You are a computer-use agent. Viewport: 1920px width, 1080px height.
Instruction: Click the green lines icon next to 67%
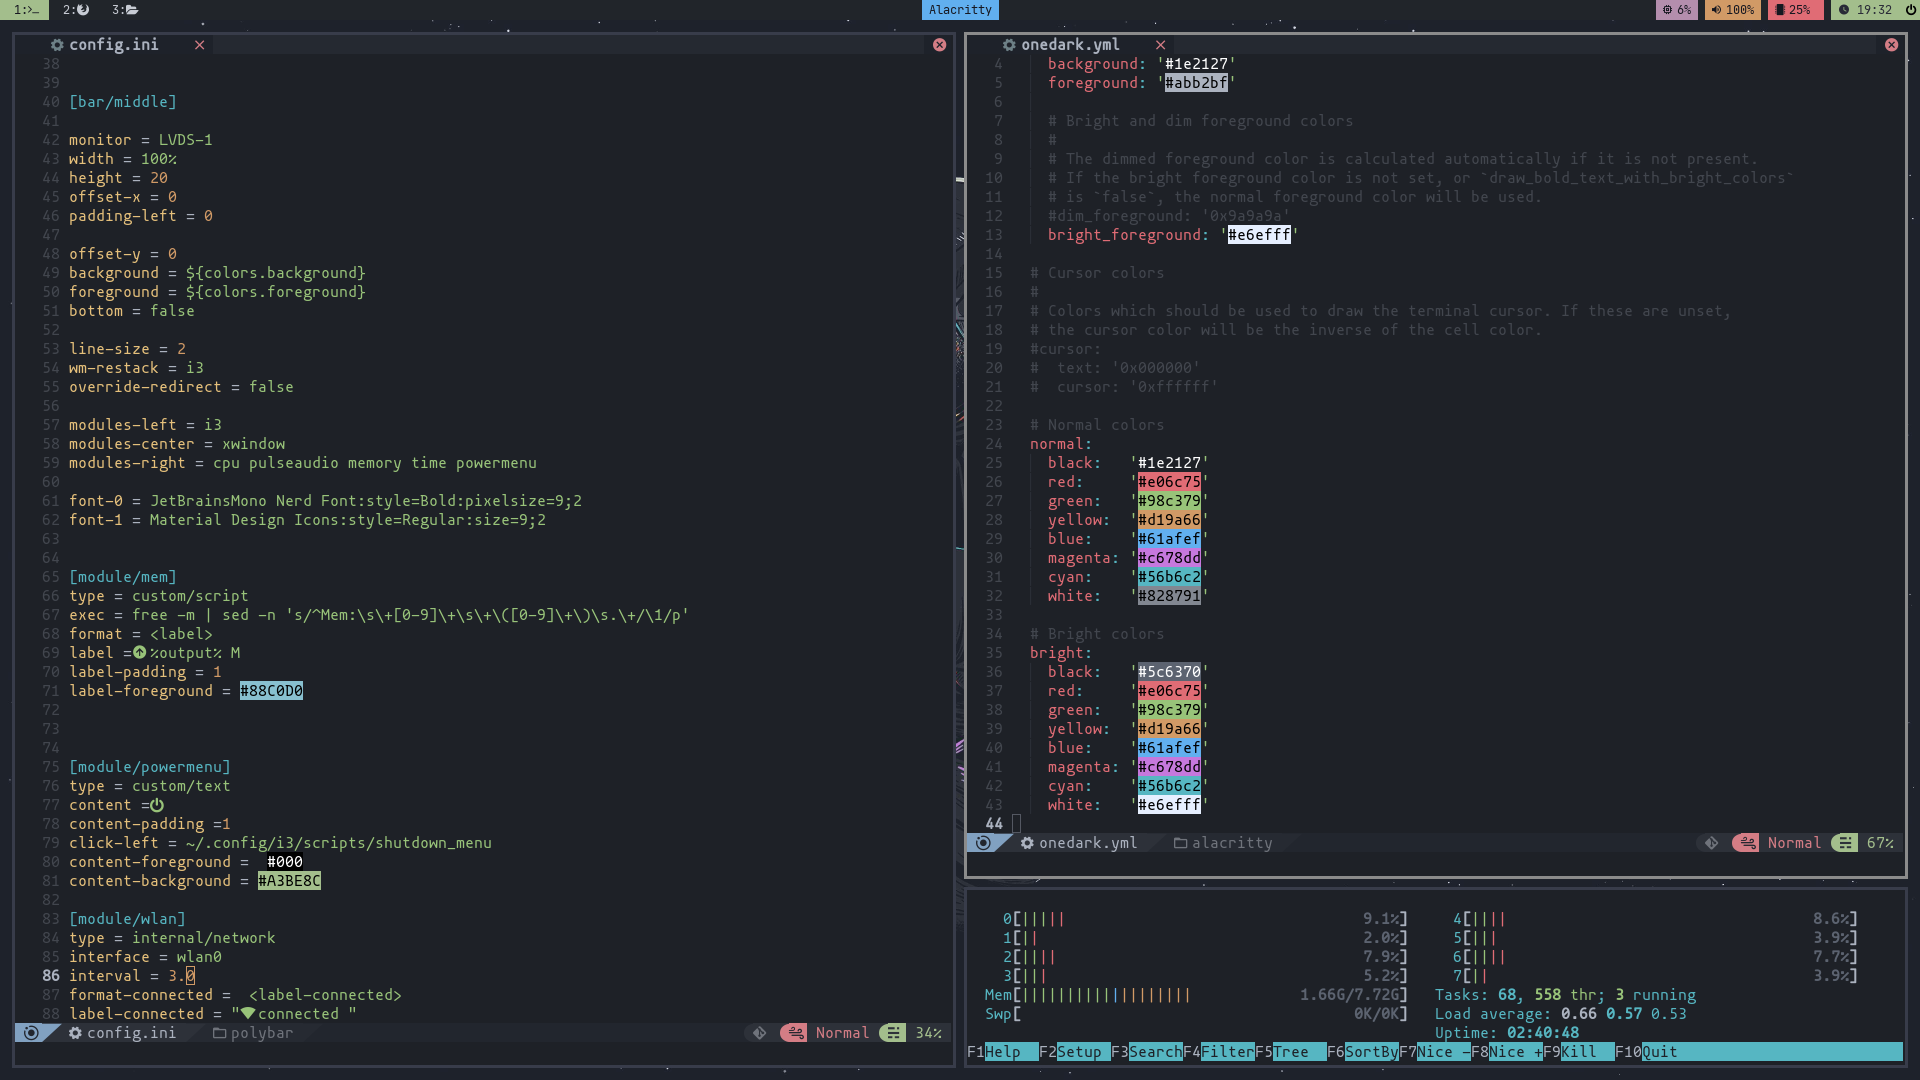[1844, 843]
